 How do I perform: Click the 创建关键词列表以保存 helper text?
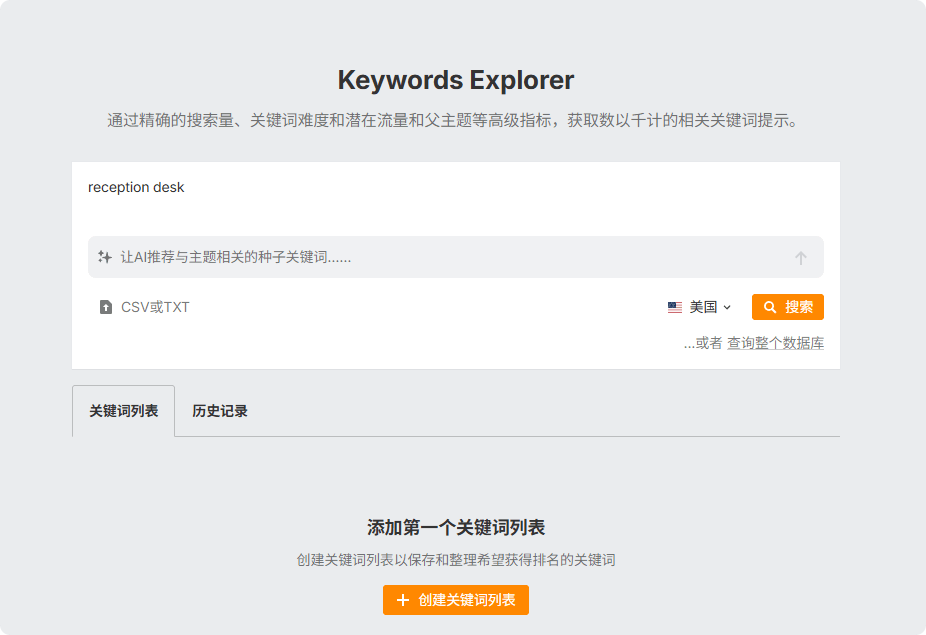tap(456, 560)
